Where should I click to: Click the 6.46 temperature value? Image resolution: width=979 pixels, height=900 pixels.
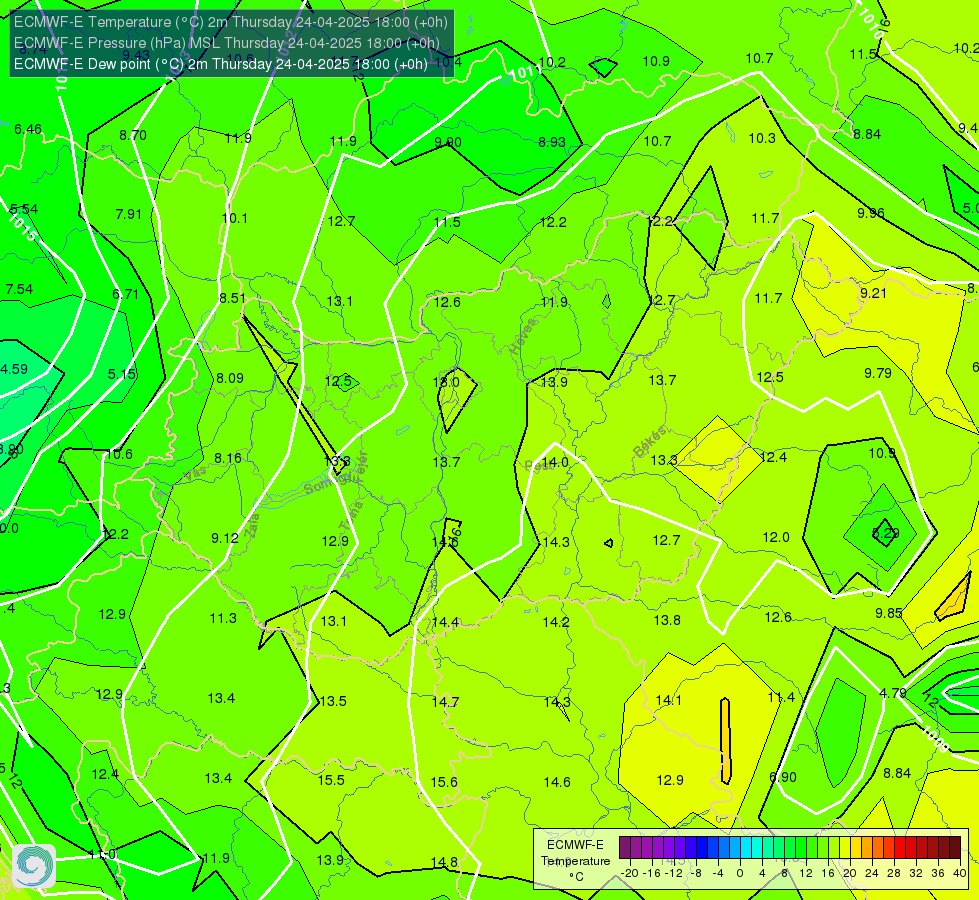(x=28, y=129)
